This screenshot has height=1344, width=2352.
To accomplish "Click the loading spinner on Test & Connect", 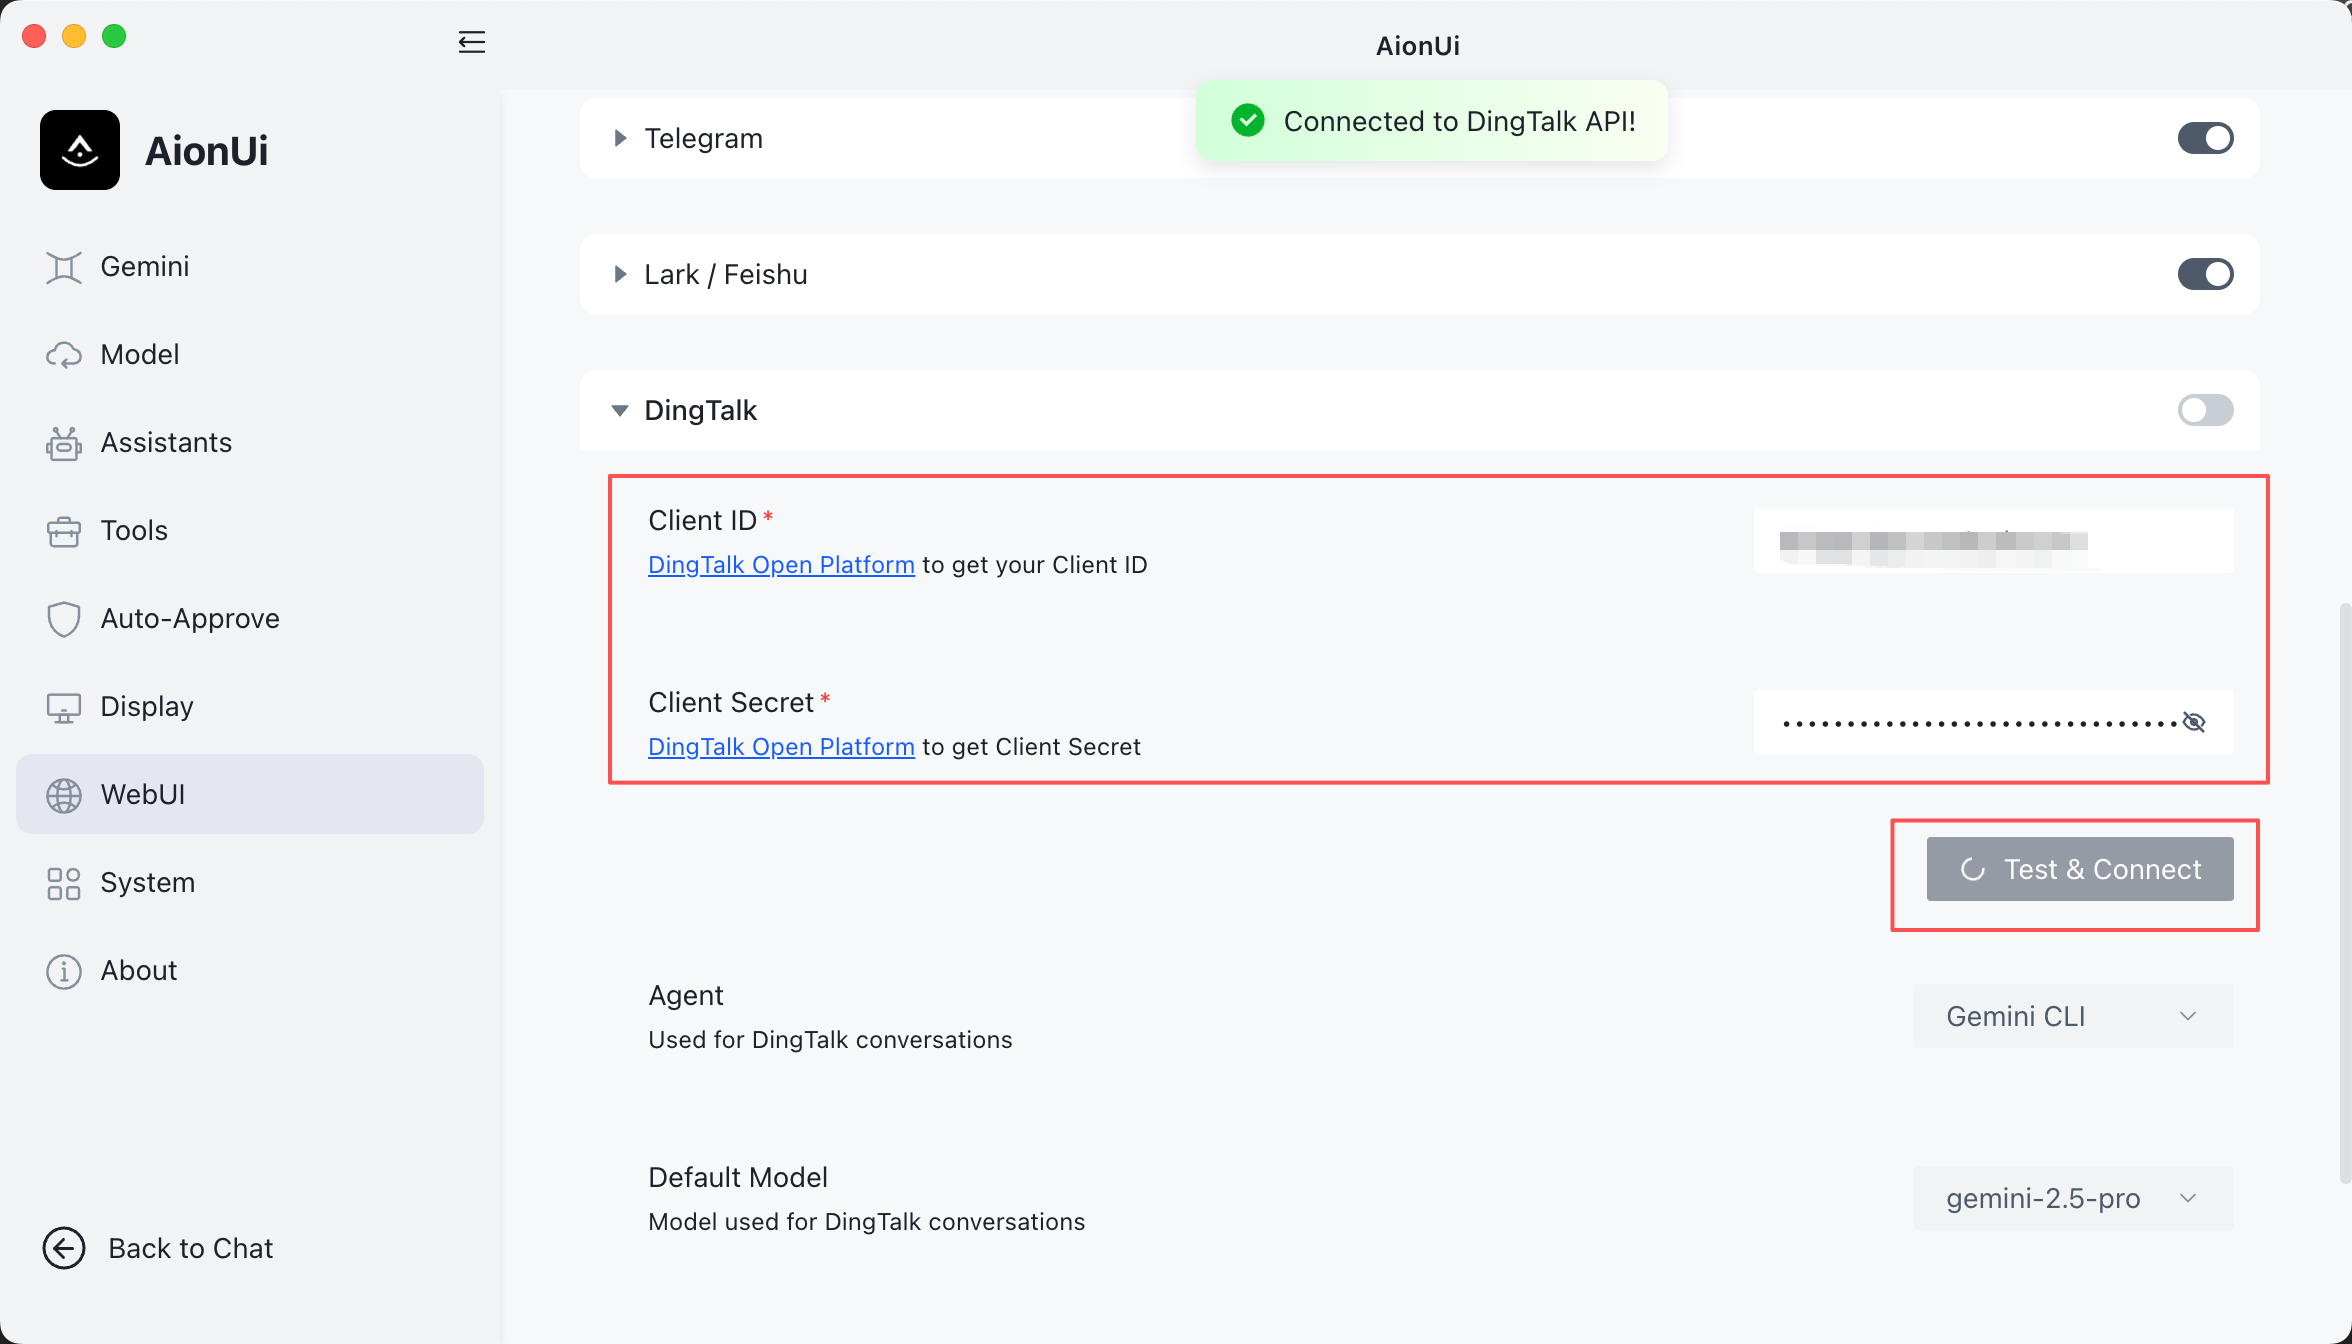I will [x=1972, y=869].
